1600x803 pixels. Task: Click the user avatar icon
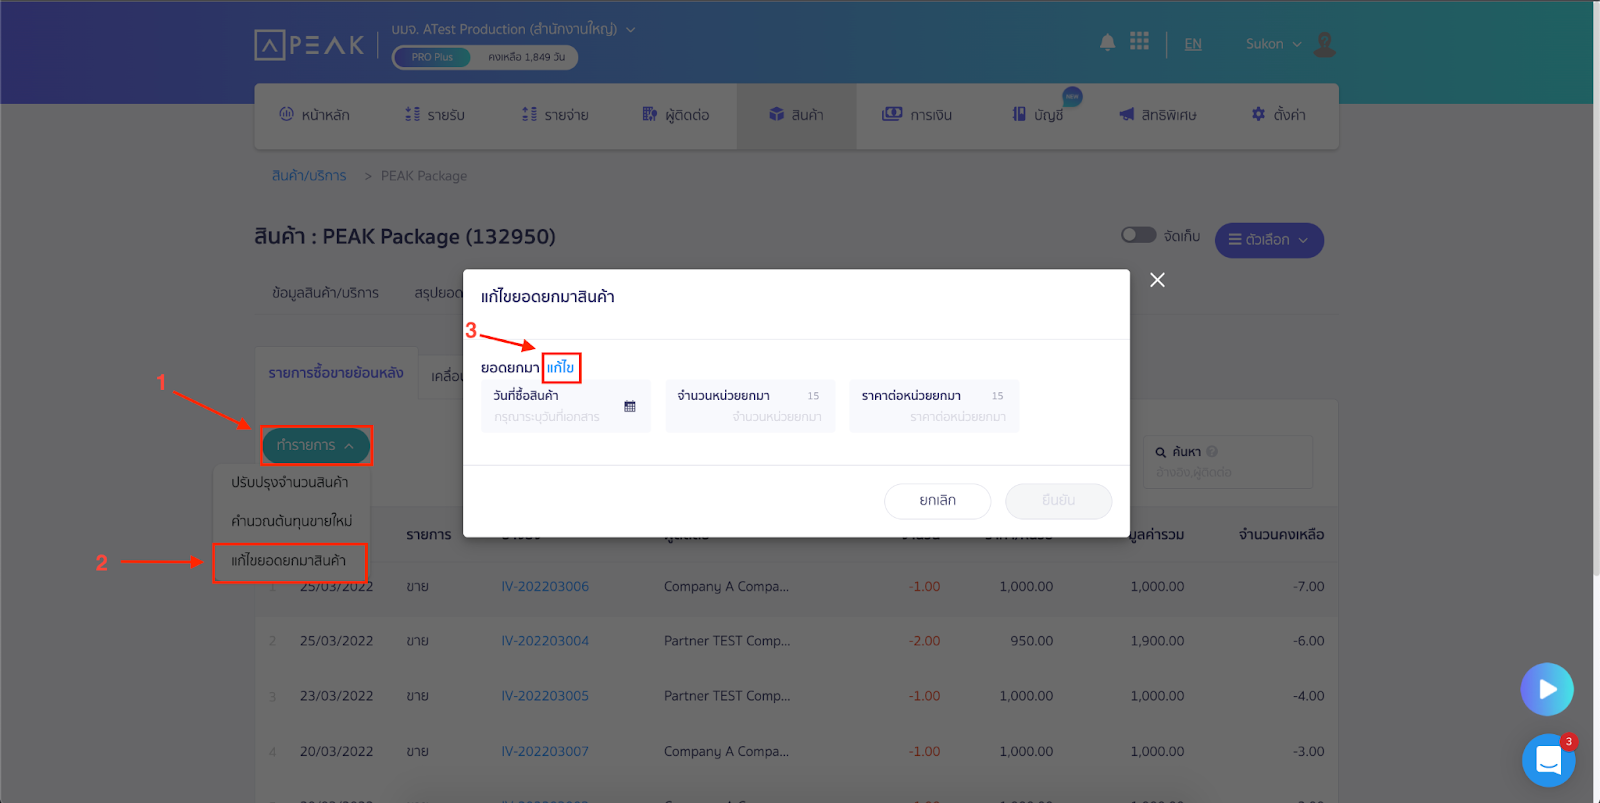(x=1325, y=44)
